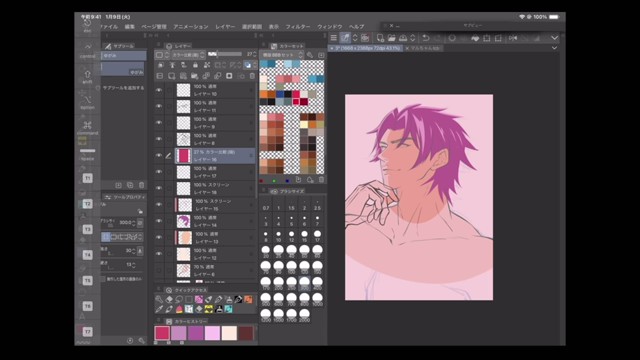Pick the crimson swatch in color history
Image resolution: width=640 pixels, height=360 pixels.
(x=162, y=333)
